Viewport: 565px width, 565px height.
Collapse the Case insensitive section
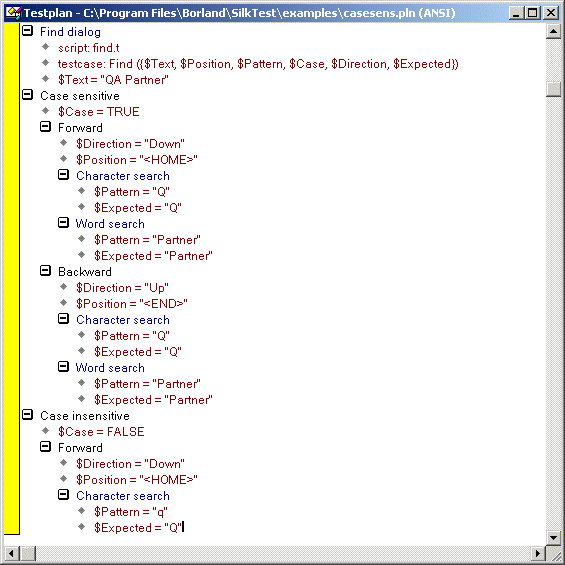pos(27,415)
